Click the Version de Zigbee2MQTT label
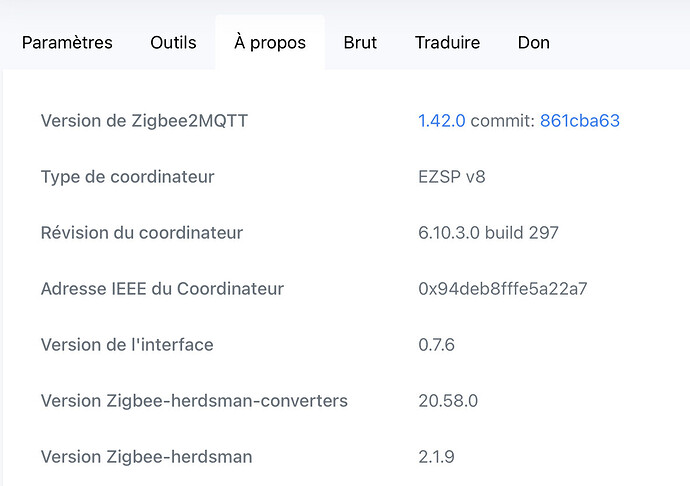690x486 pixels. point(144,121)
